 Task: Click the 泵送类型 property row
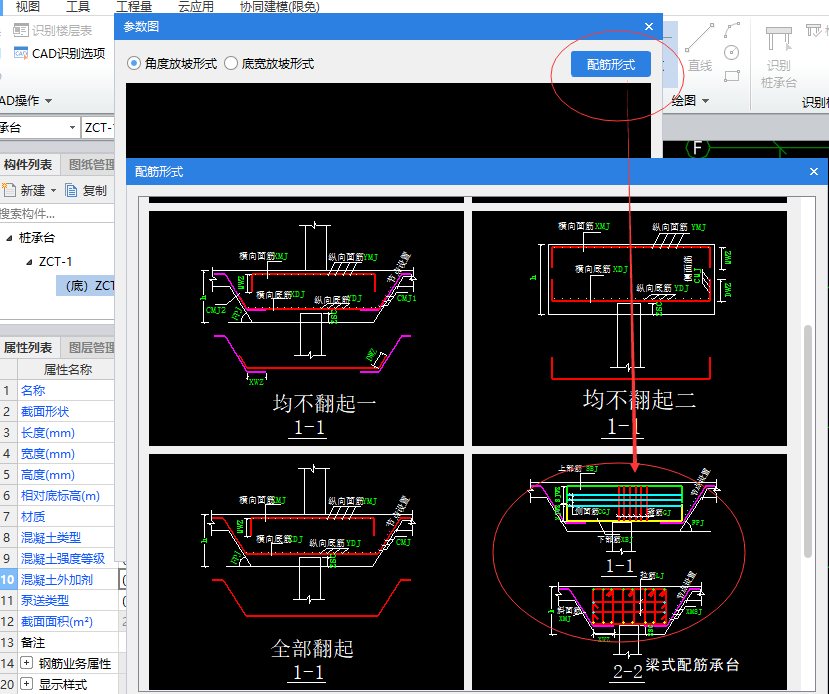coord(57,600)
